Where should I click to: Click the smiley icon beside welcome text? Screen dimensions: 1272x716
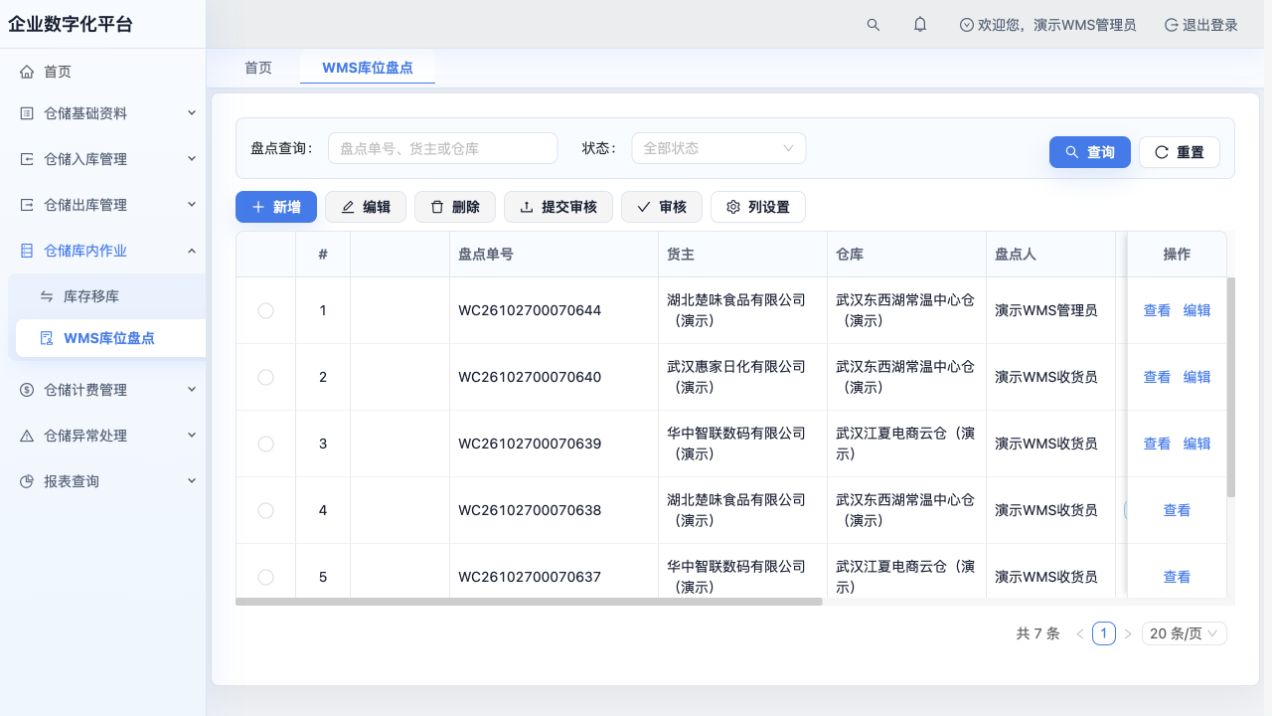966,25
